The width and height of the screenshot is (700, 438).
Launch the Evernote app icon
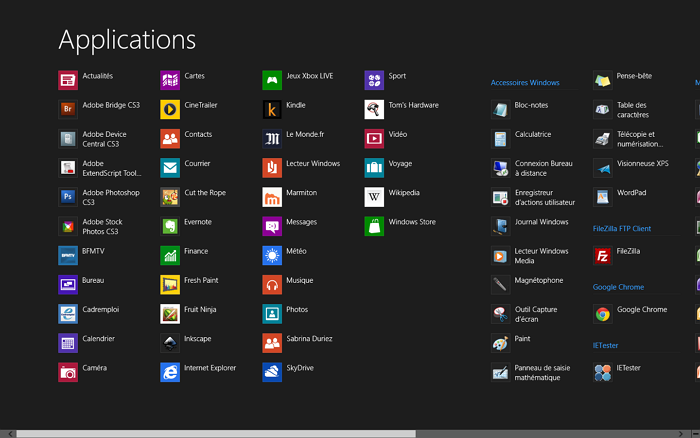click(x=170, y=226)
